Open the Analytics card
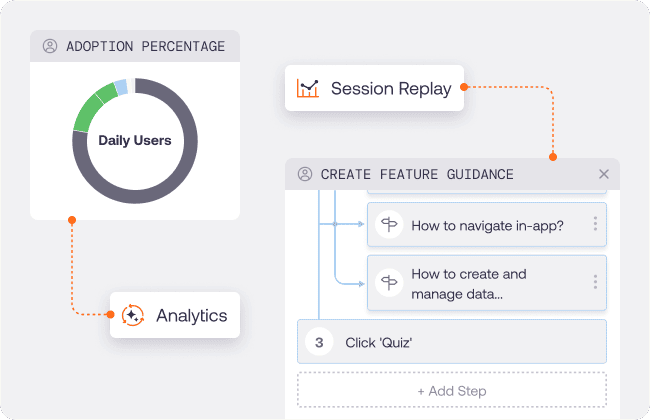 (x=175, y=315)
